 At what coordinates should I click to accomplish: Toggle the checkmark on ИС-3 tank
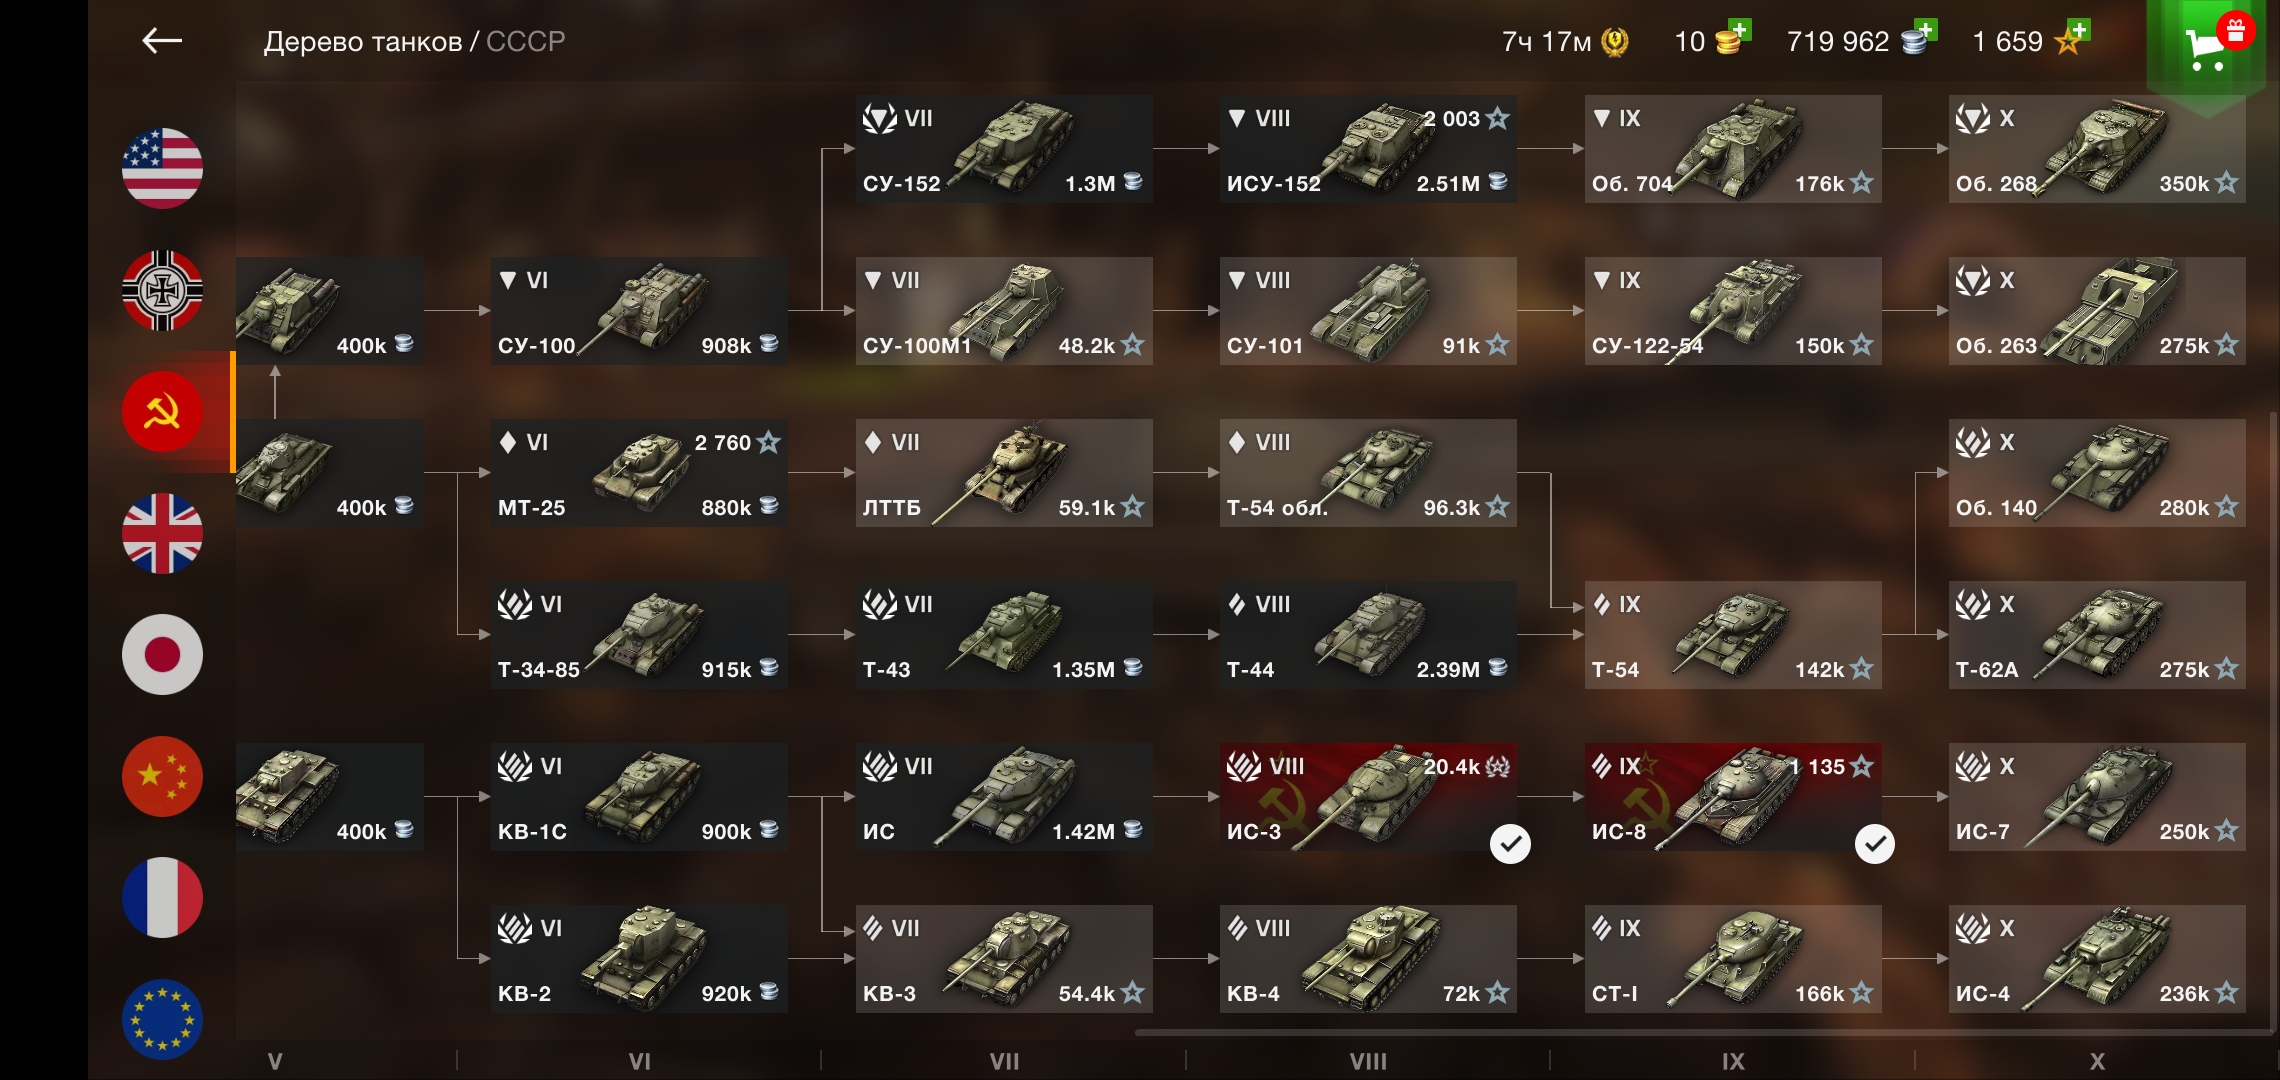tap(1510, 844)
